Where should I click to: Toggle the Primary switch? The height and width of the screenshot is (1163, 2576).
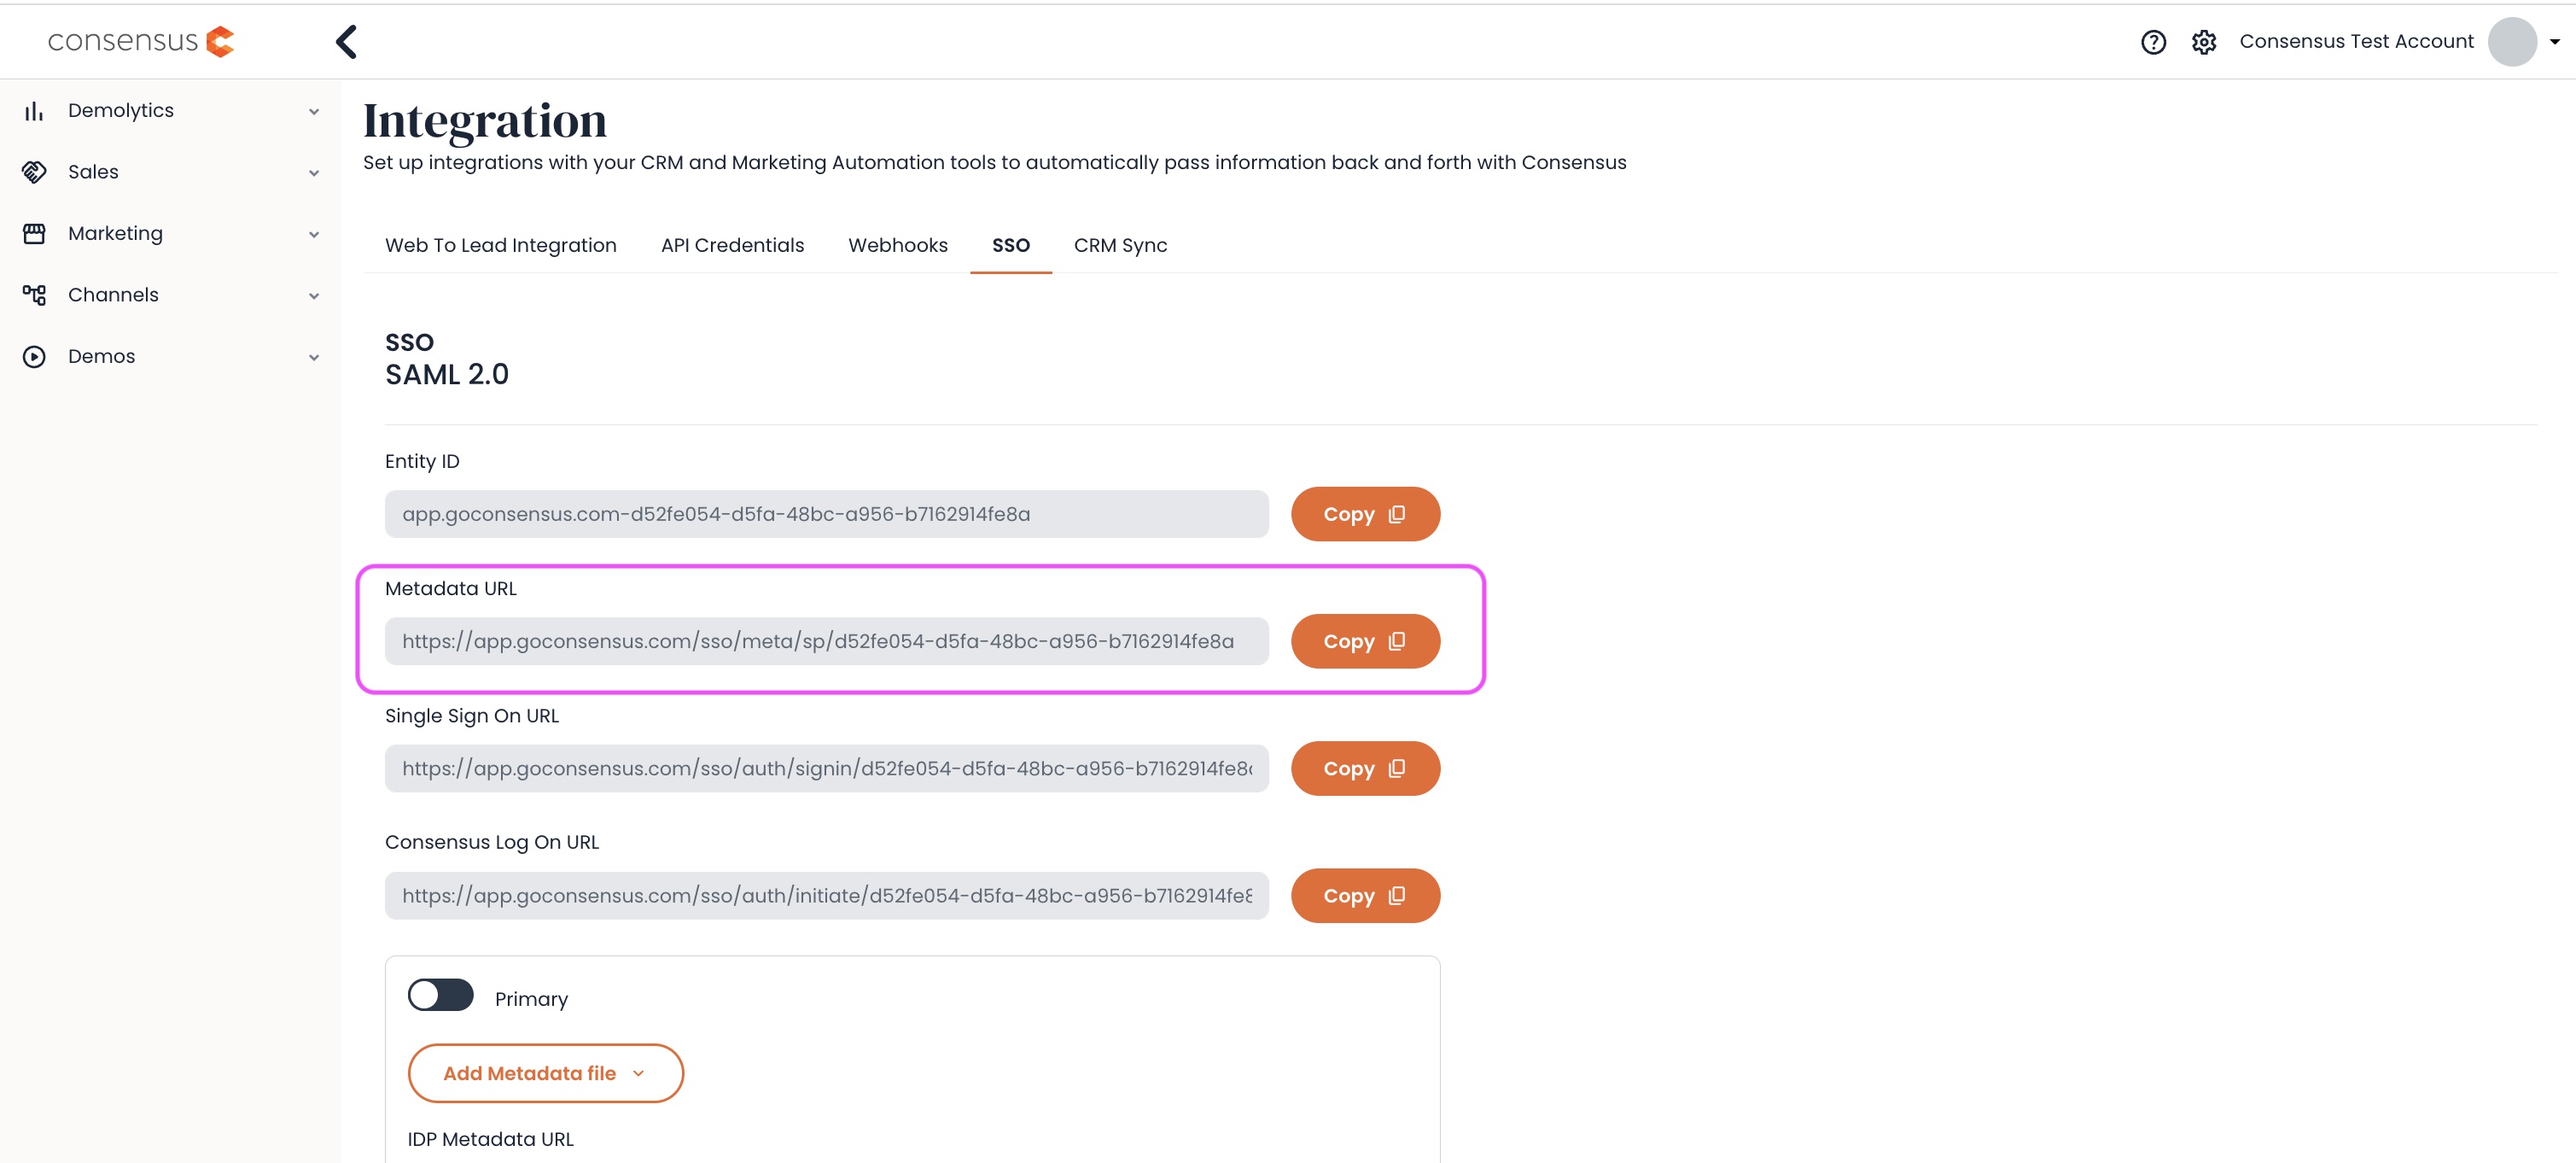[440, 995]
